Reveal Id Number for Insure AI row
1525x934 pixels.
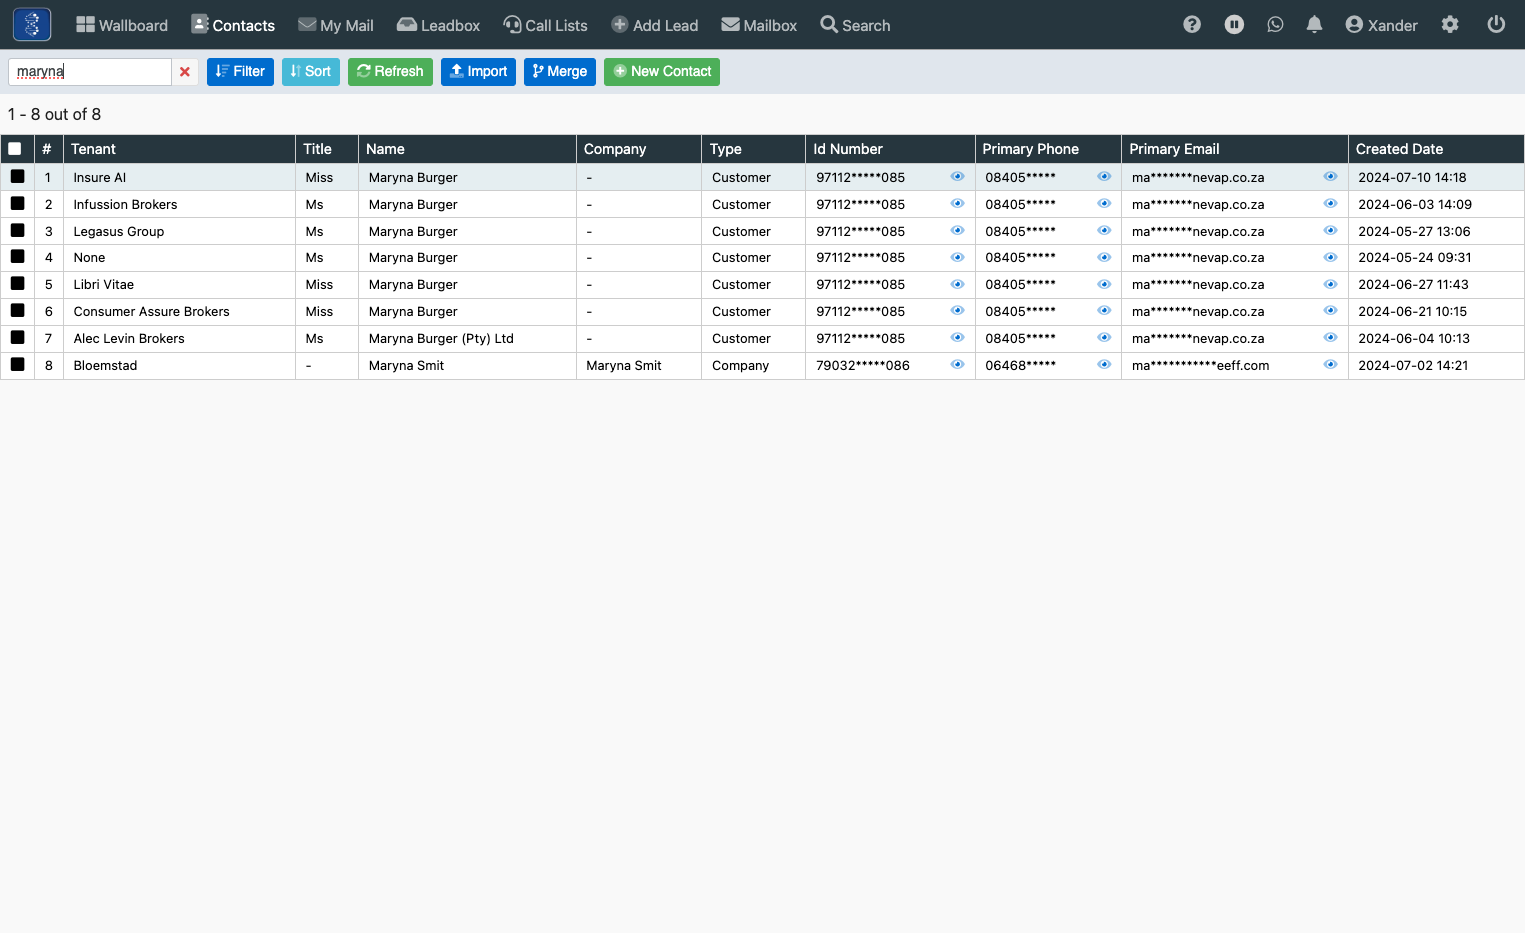coord(957,177)
